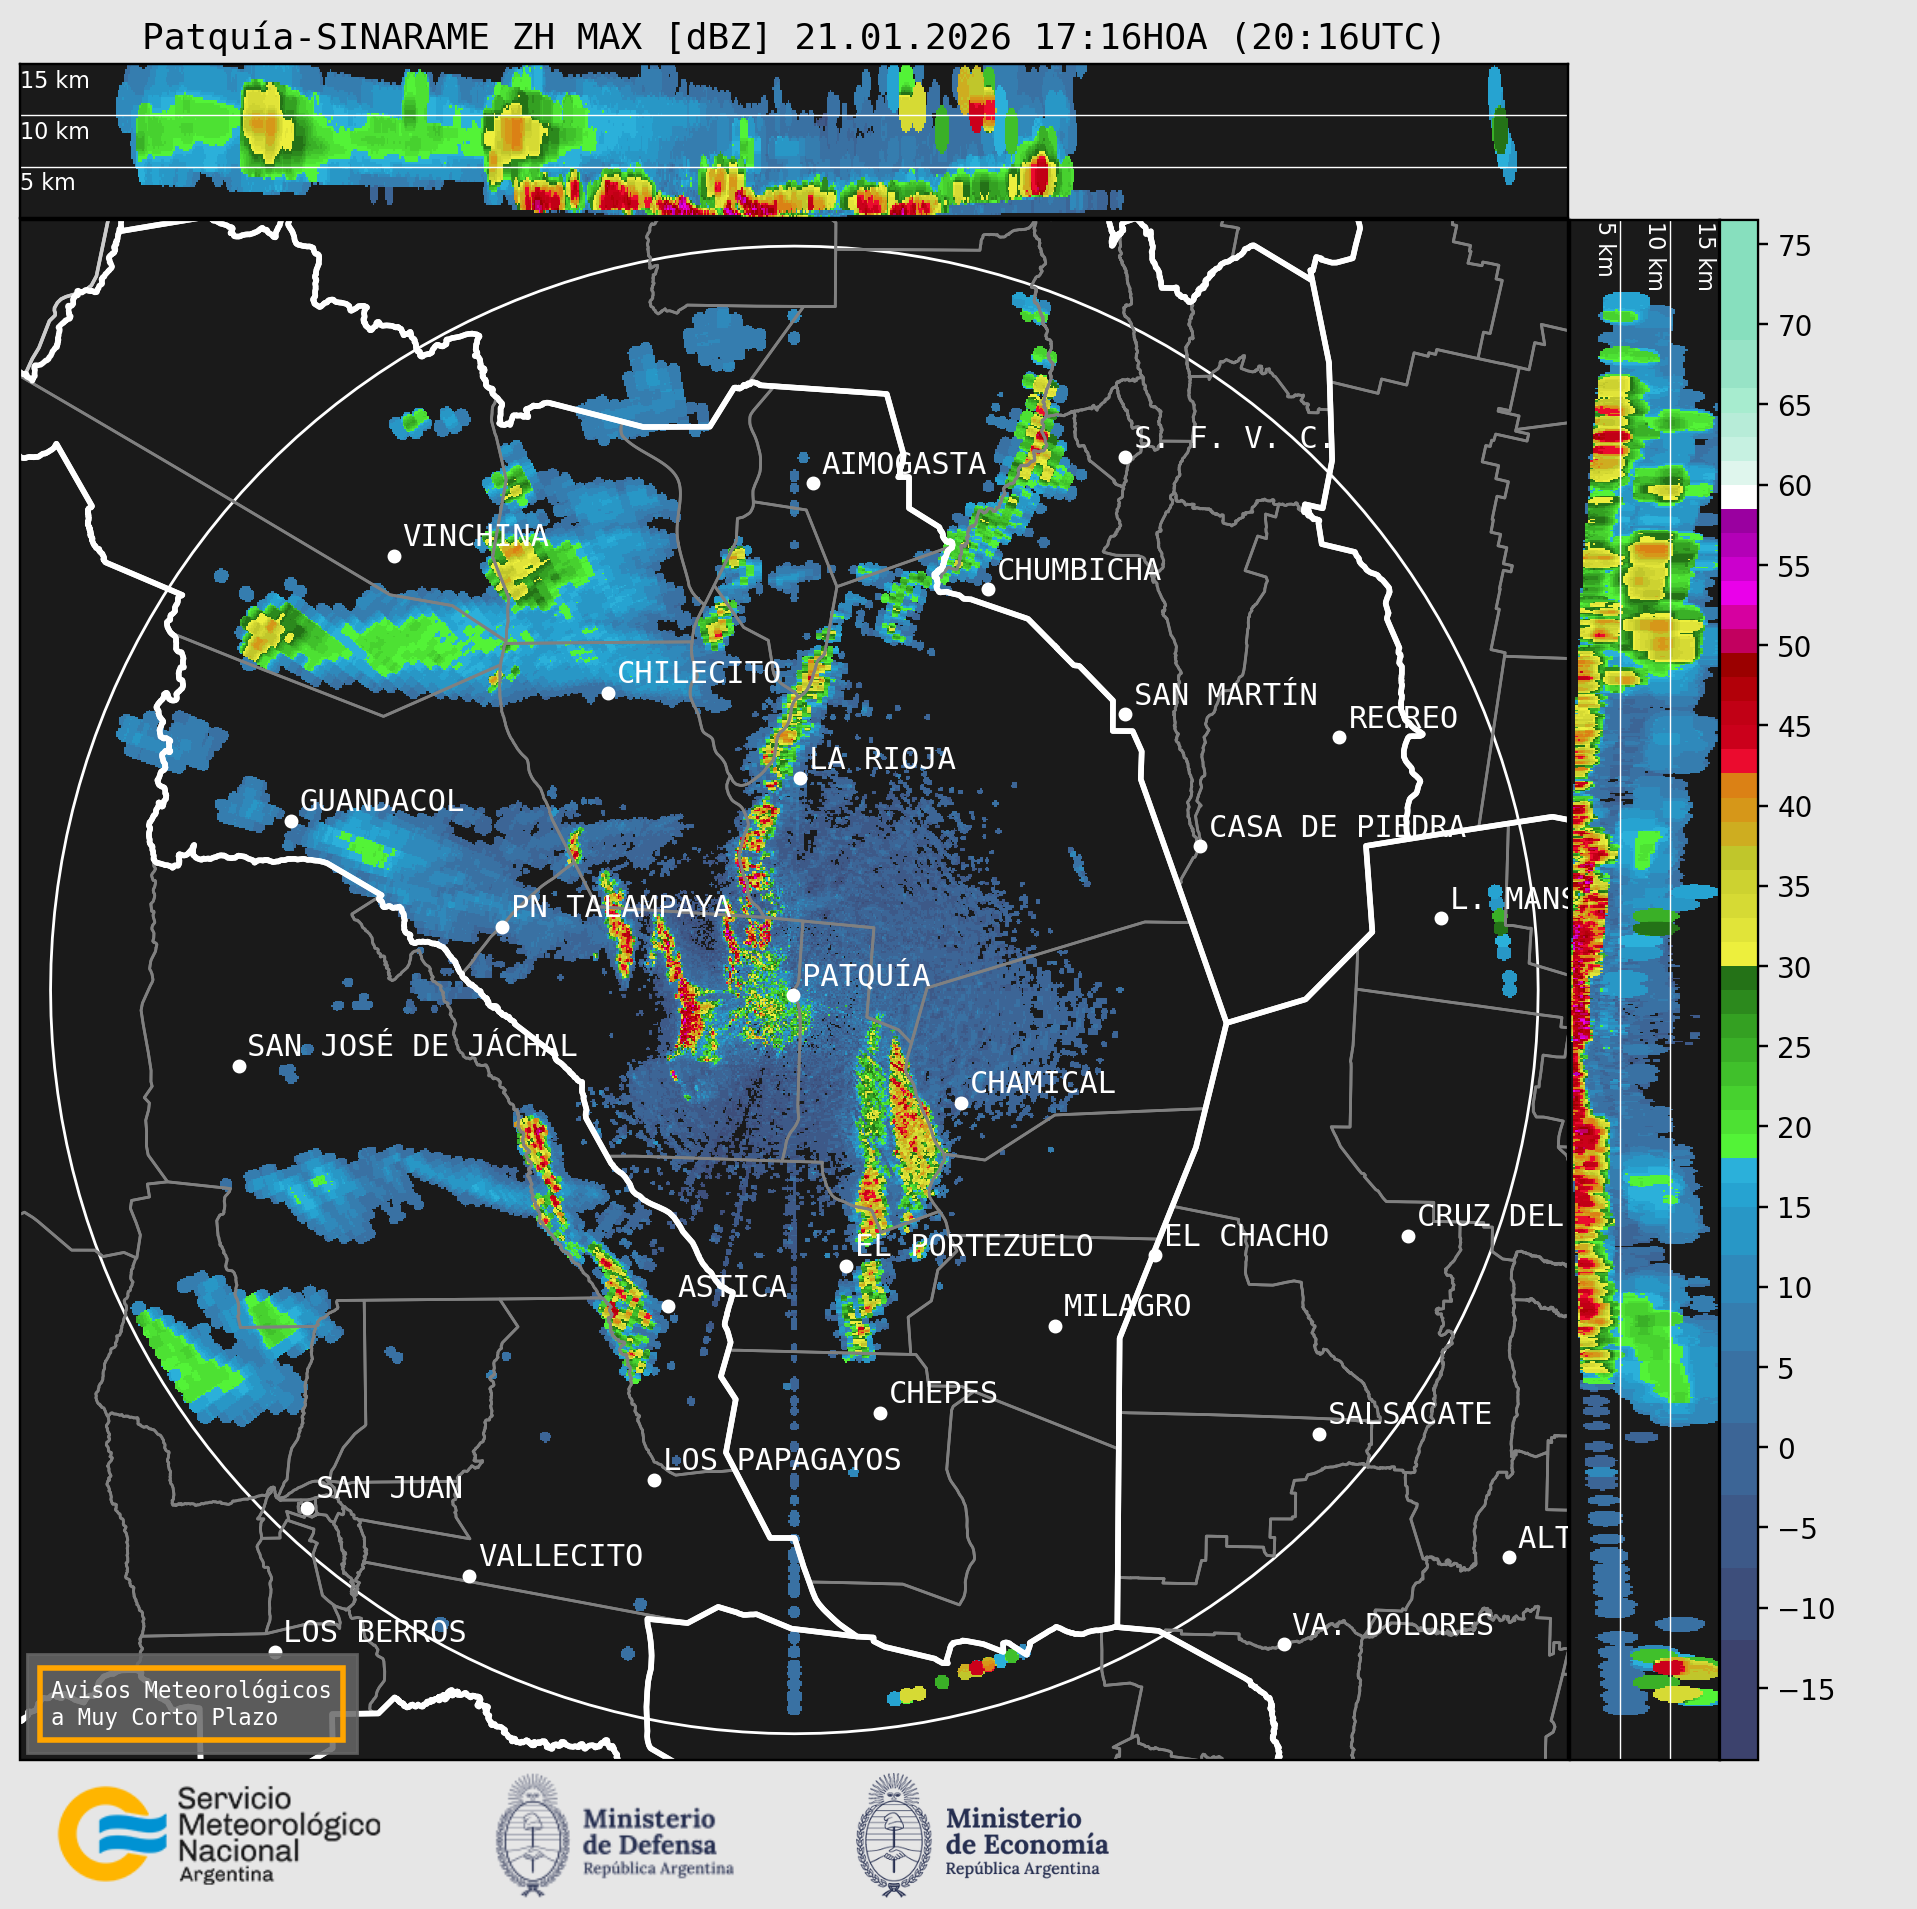Open Avisos Meteorológicos a Muy Corto Plazo box
This screenshot has width=1917, height=1909.
[191, 1704]
